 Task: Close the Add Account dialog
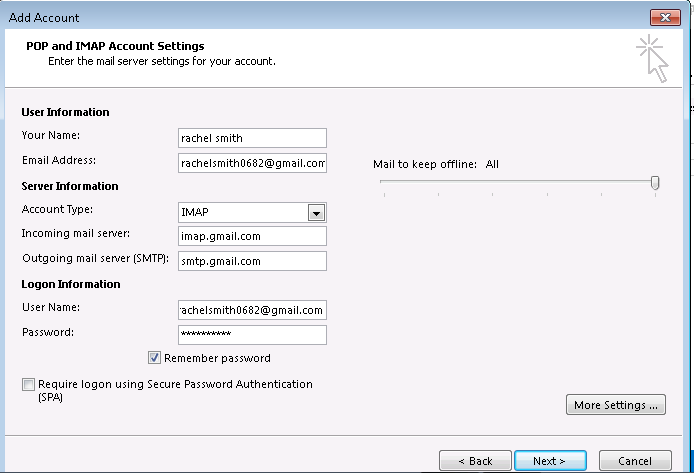pyautogui.click(x=665, y=17)
